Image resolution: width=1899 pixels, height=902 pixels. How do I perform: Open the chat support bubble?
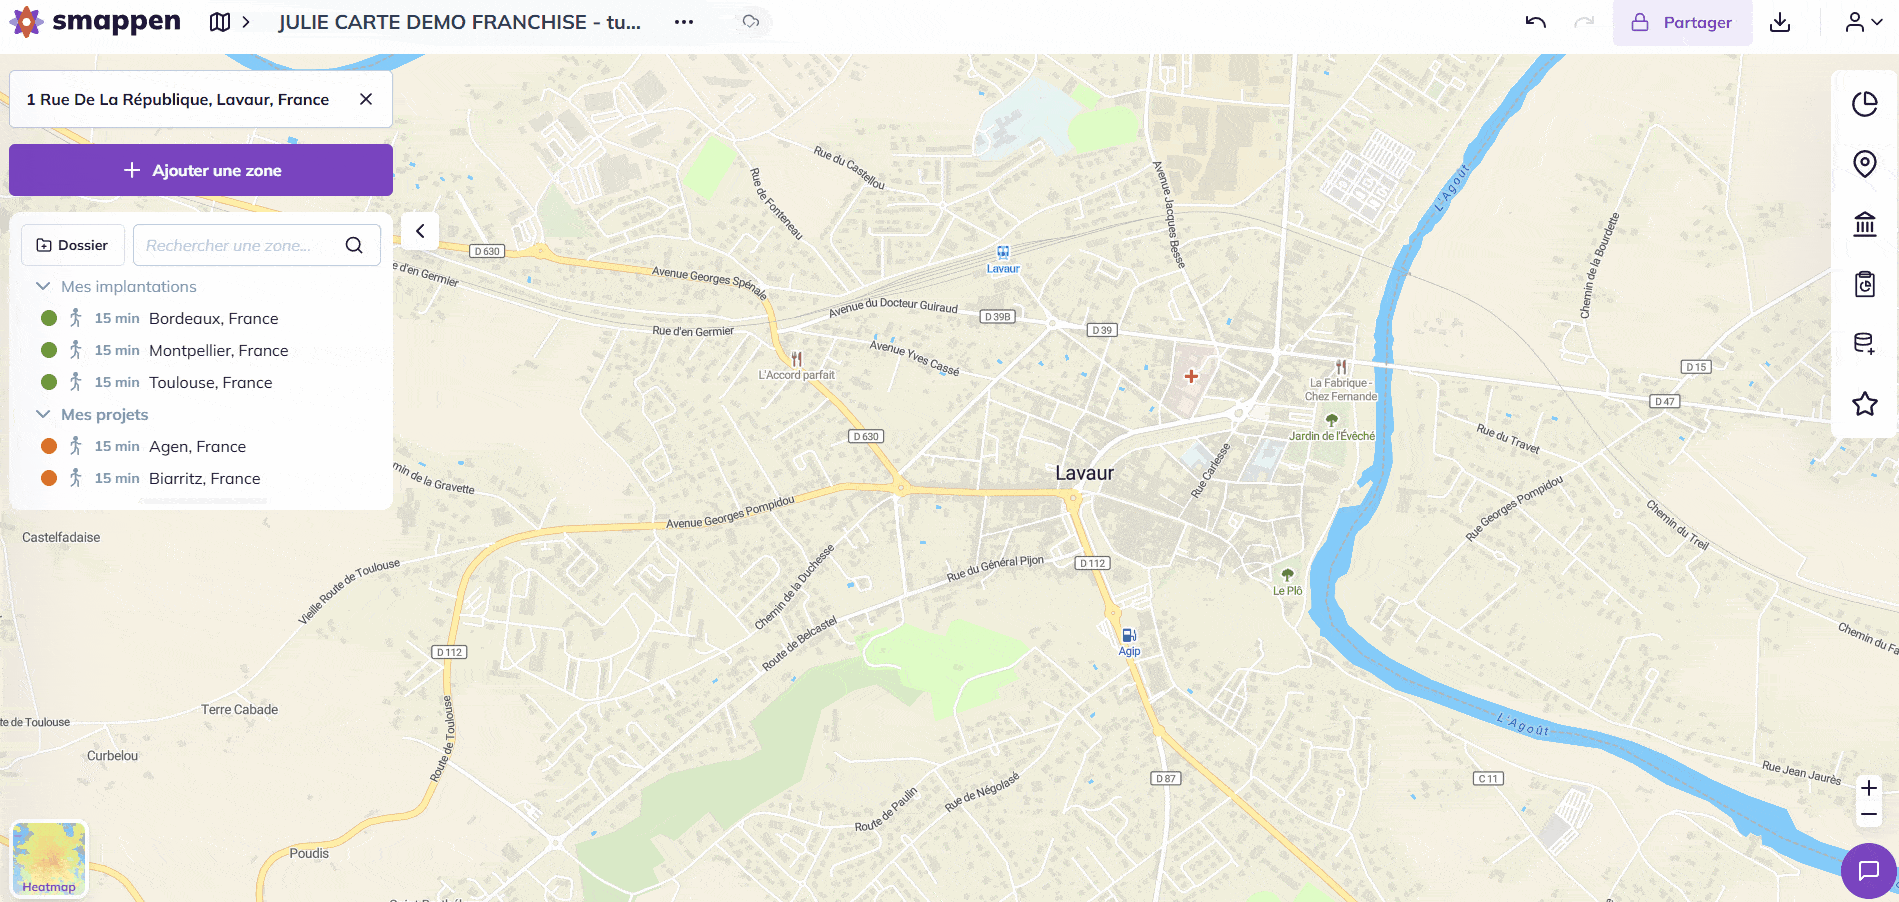coord(1868,870)
